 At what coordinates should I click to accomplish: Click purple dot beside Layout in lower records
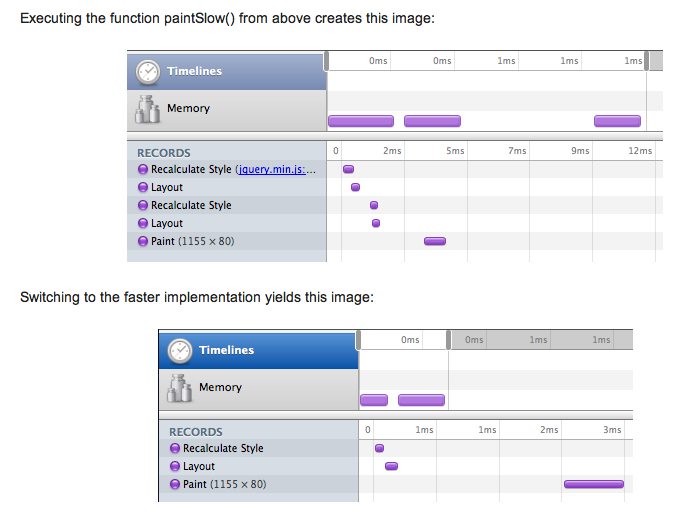[x=175, y=466]
